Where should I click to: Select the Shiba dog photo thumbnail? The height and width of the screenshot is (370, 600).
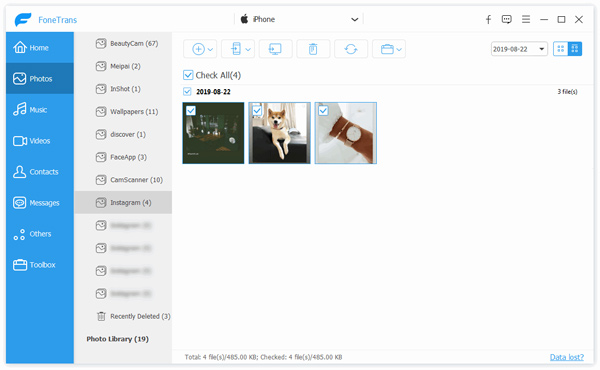[x=280, y=133]
